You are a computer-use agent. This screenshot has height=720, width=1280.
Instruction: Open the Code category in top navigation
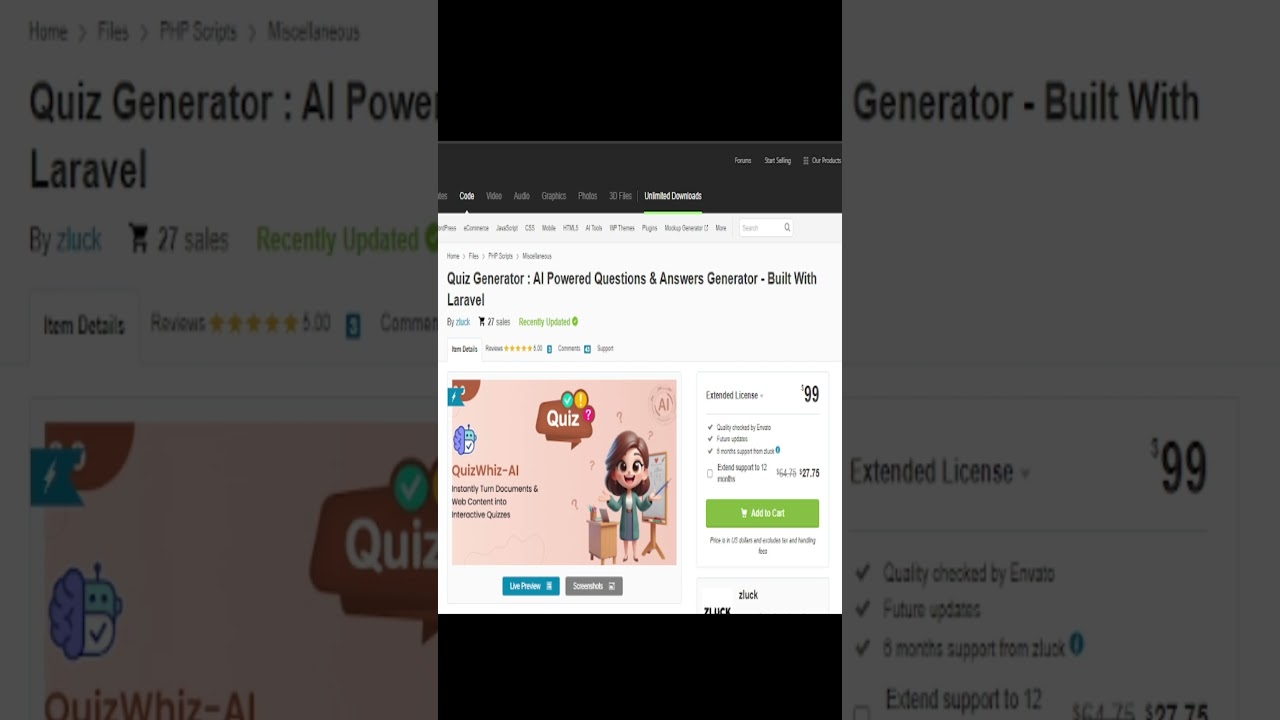point(467,196)
